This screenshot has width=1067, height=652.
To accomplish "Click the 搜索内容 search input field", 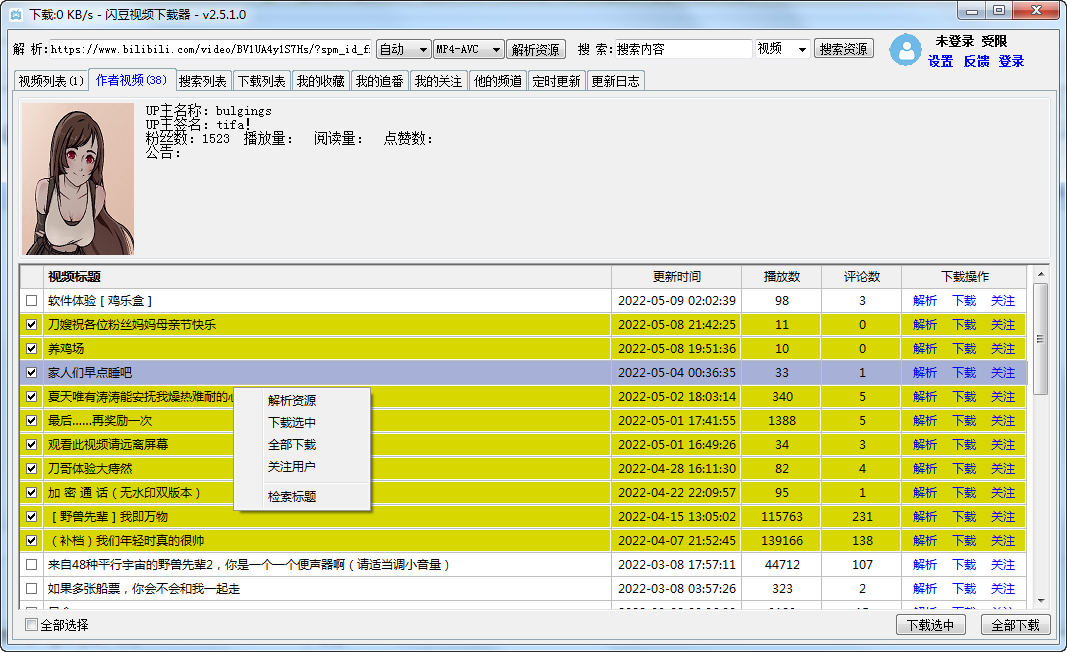I will pos(682,49).
